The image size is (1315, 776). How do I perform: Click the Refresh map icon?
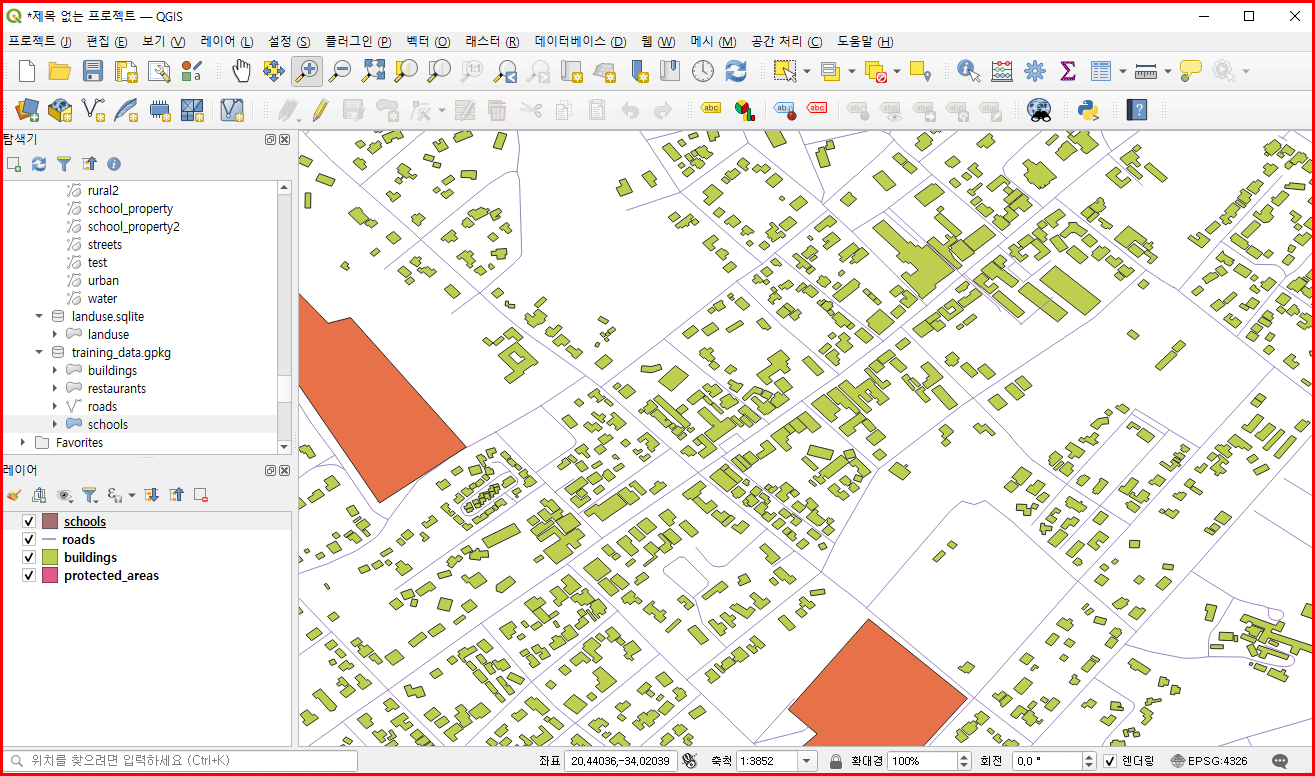[736, 71]
